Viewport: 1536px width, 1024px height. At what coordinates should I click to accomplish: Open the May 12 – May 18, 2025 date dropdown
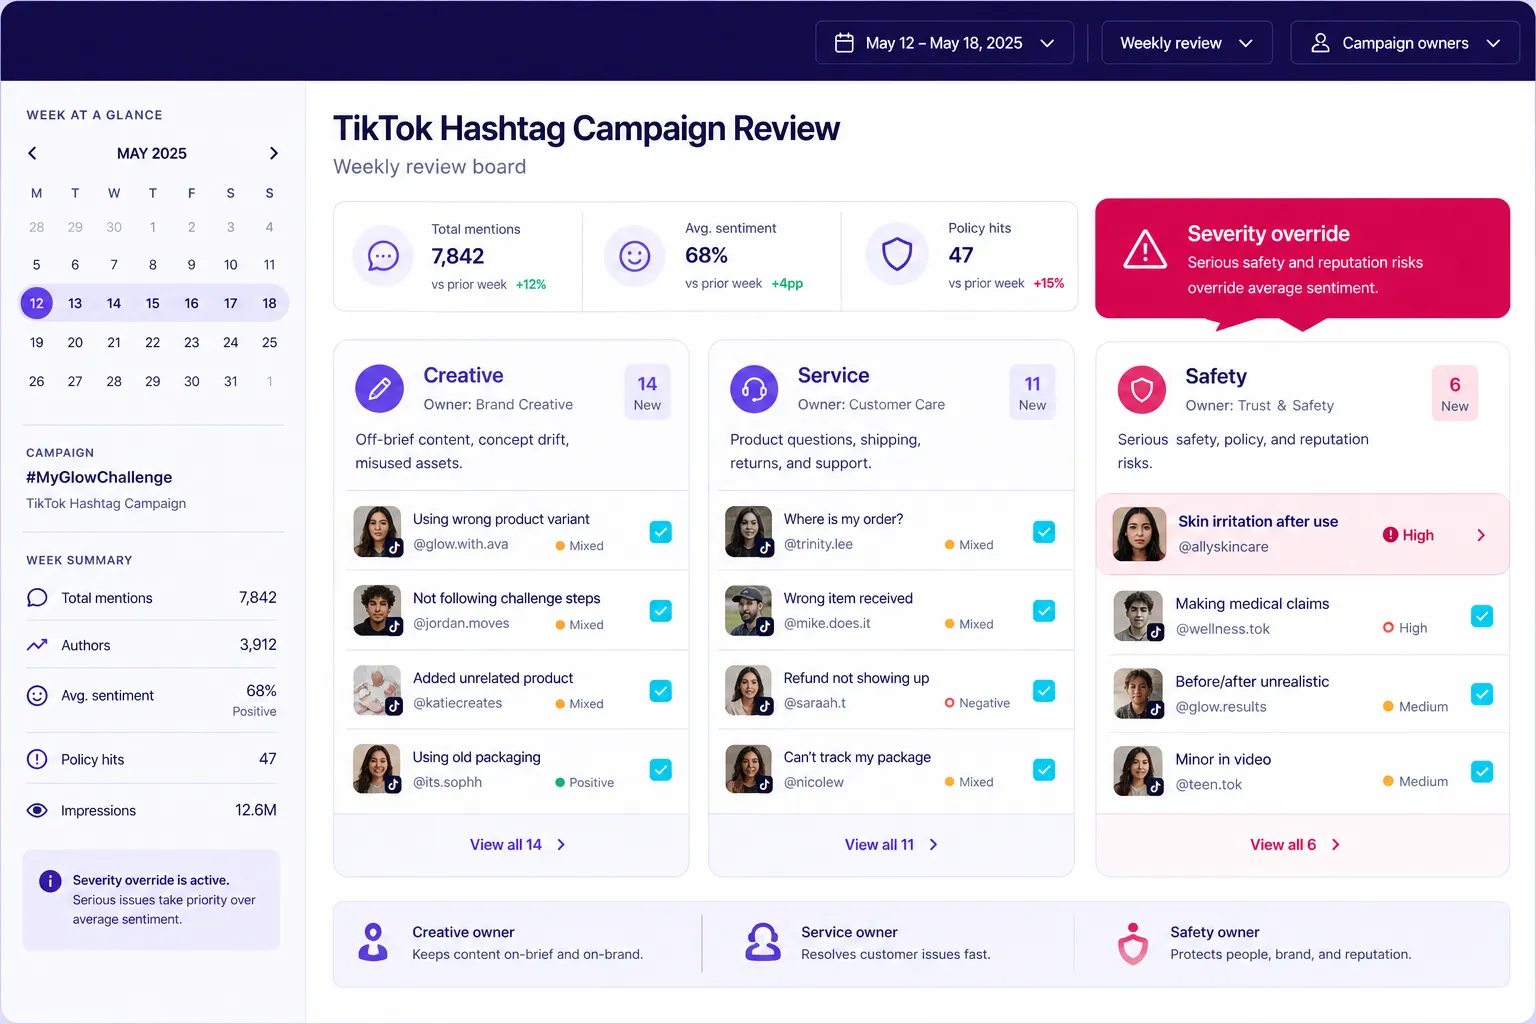(x=945, y=43)
